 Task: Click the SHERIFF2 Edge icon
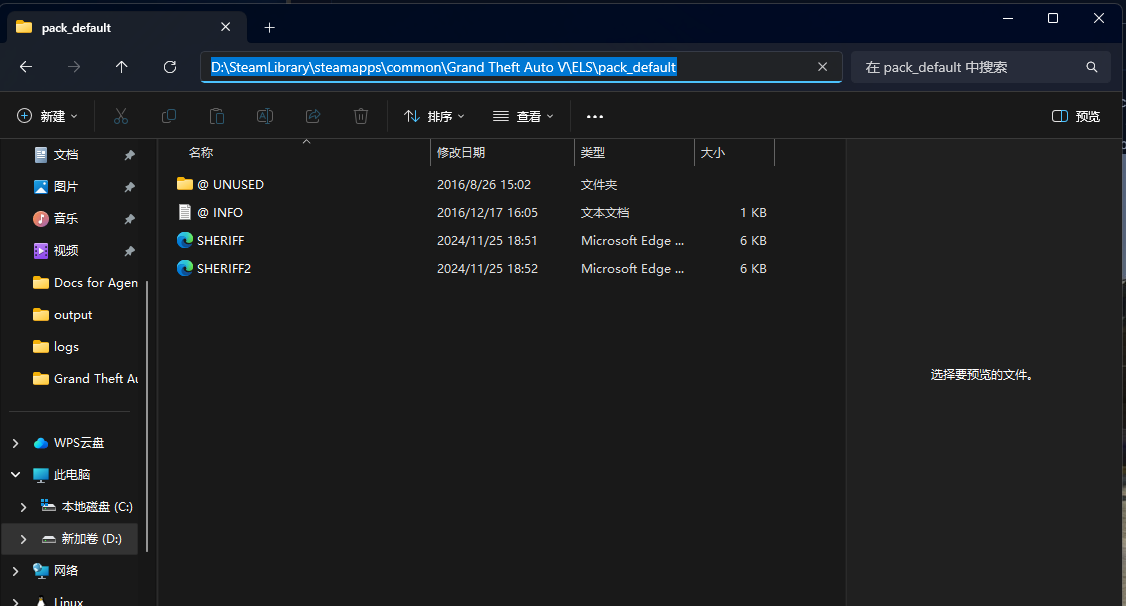point(185,268)
